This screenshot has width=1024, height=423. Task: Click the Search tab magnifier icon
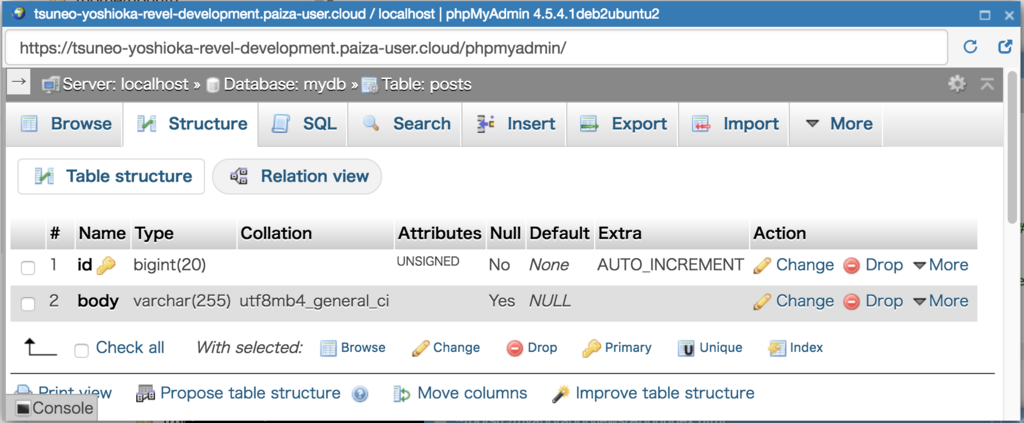point(371,123)
